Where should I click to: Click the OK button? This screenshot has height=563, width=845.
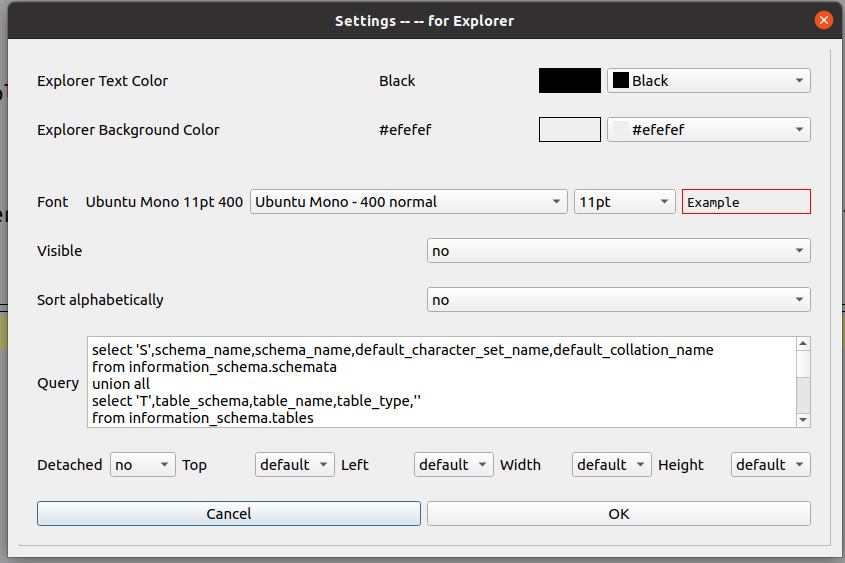[x=619, y=513]
